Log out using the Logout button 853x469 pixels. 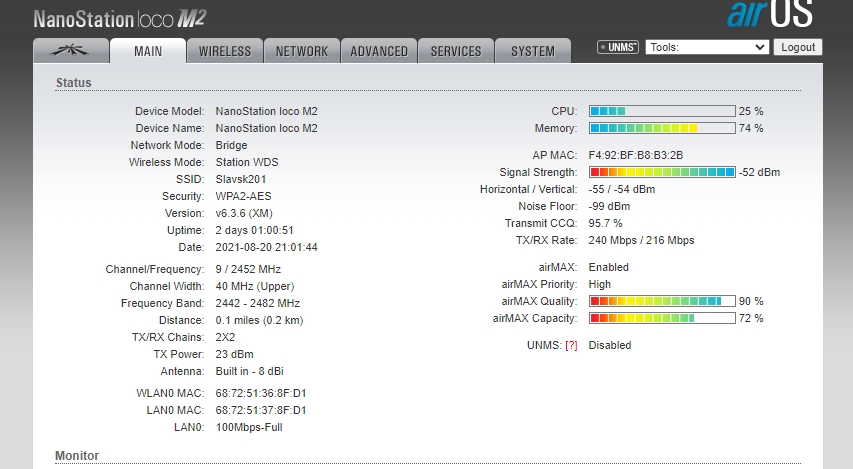click(x=798, y=47)
